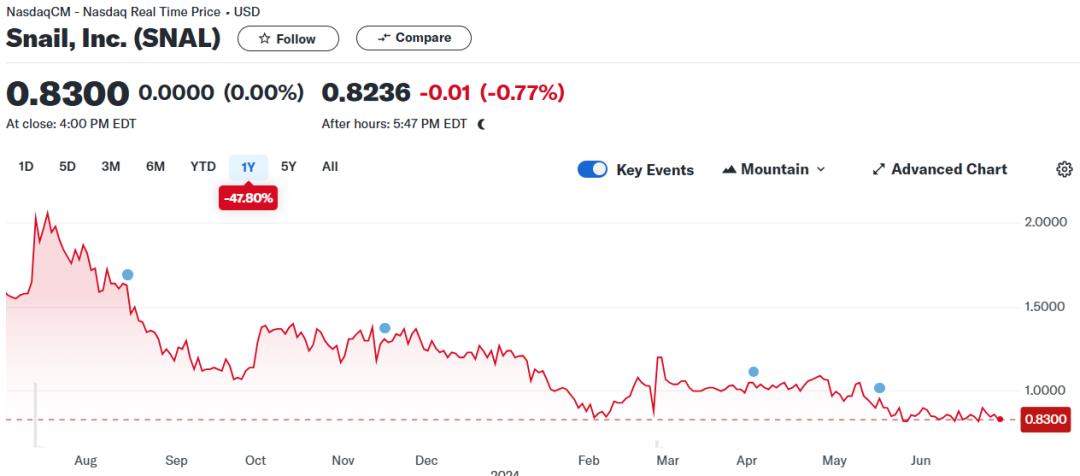1080x476 pixels.
Task: Choose the 5Y time range
Action: (288, 167)
